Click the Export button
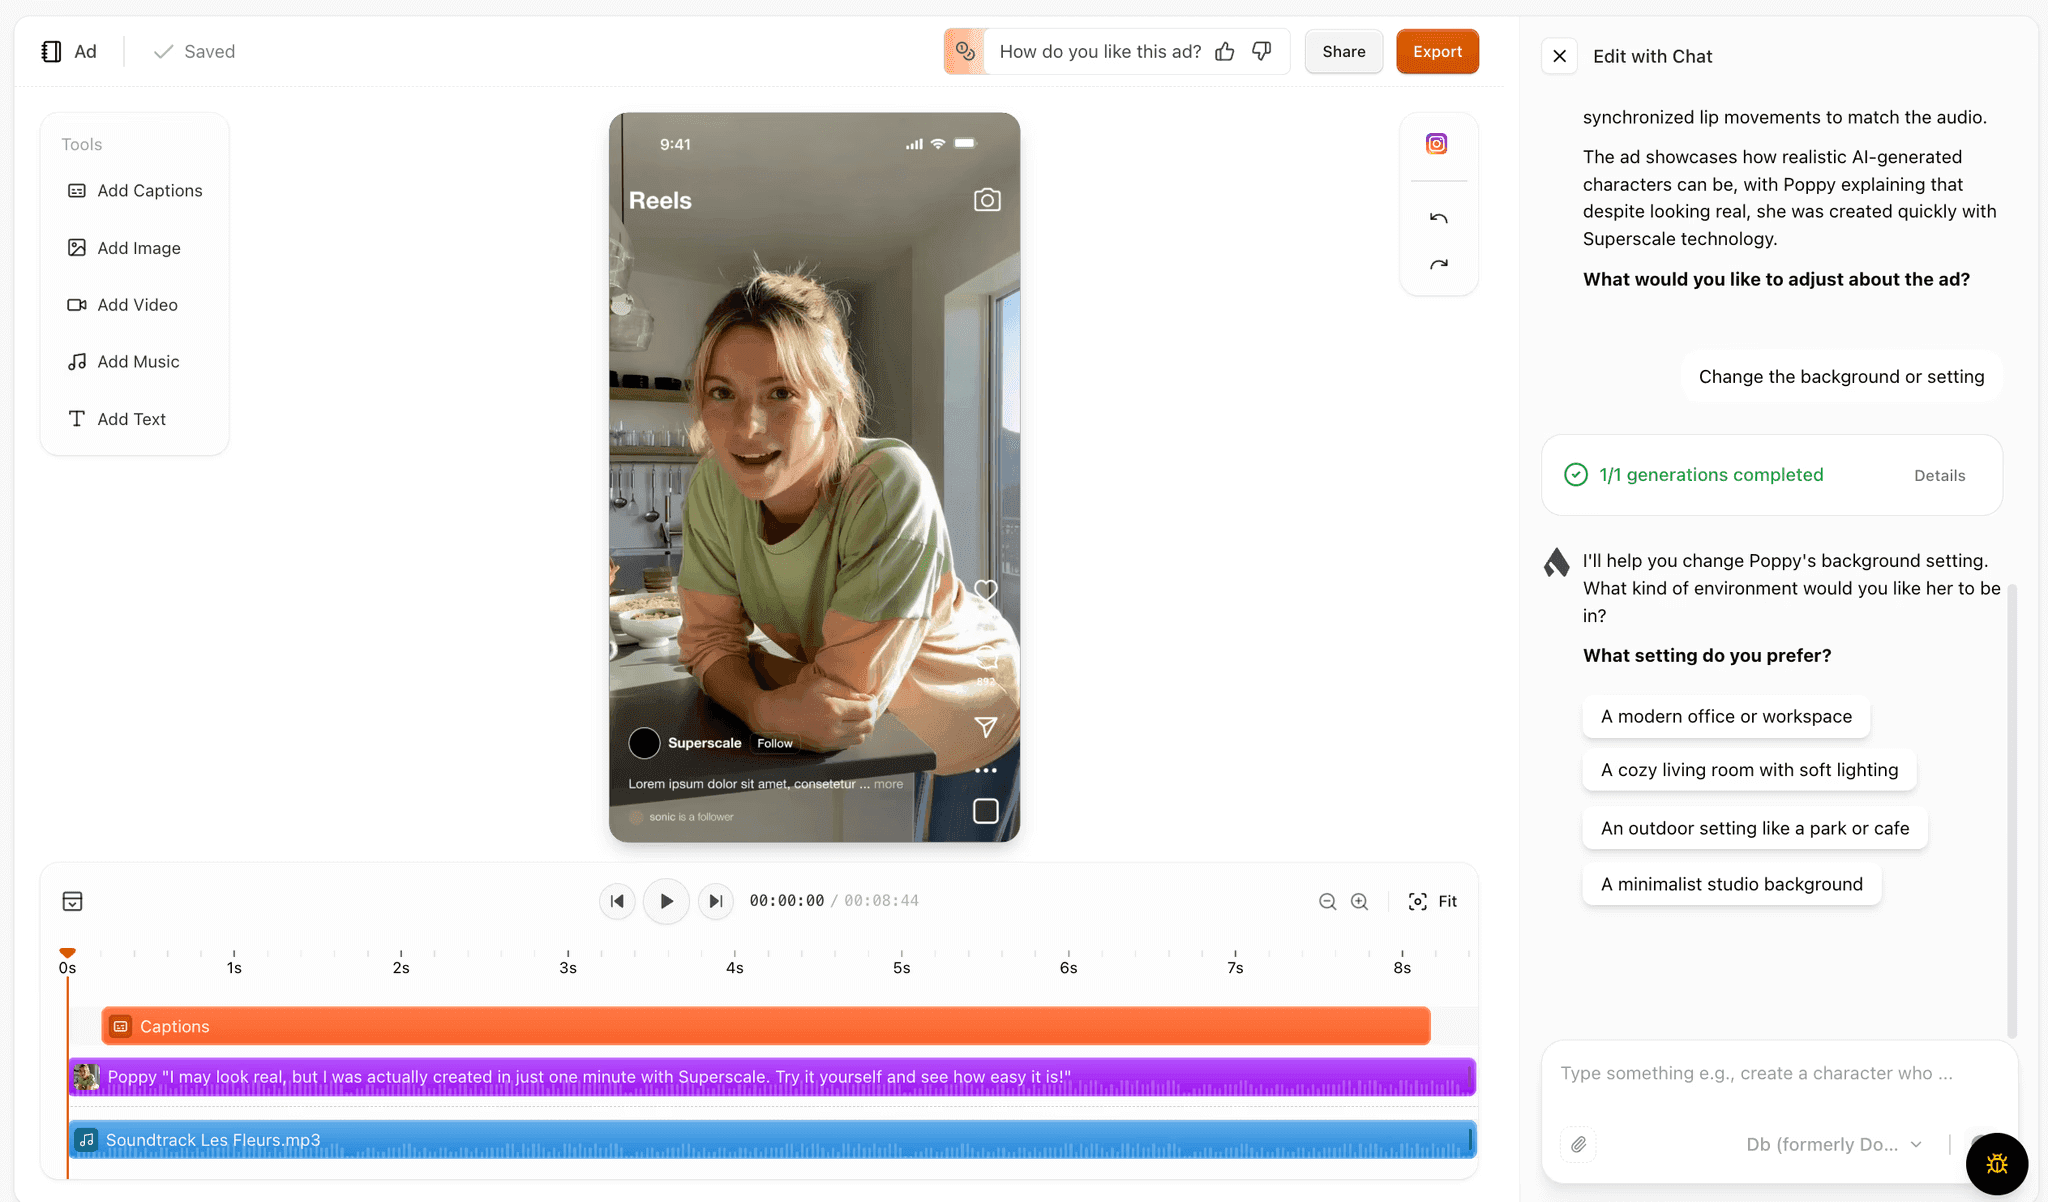2048x1202 pixels. (1437, 52)
